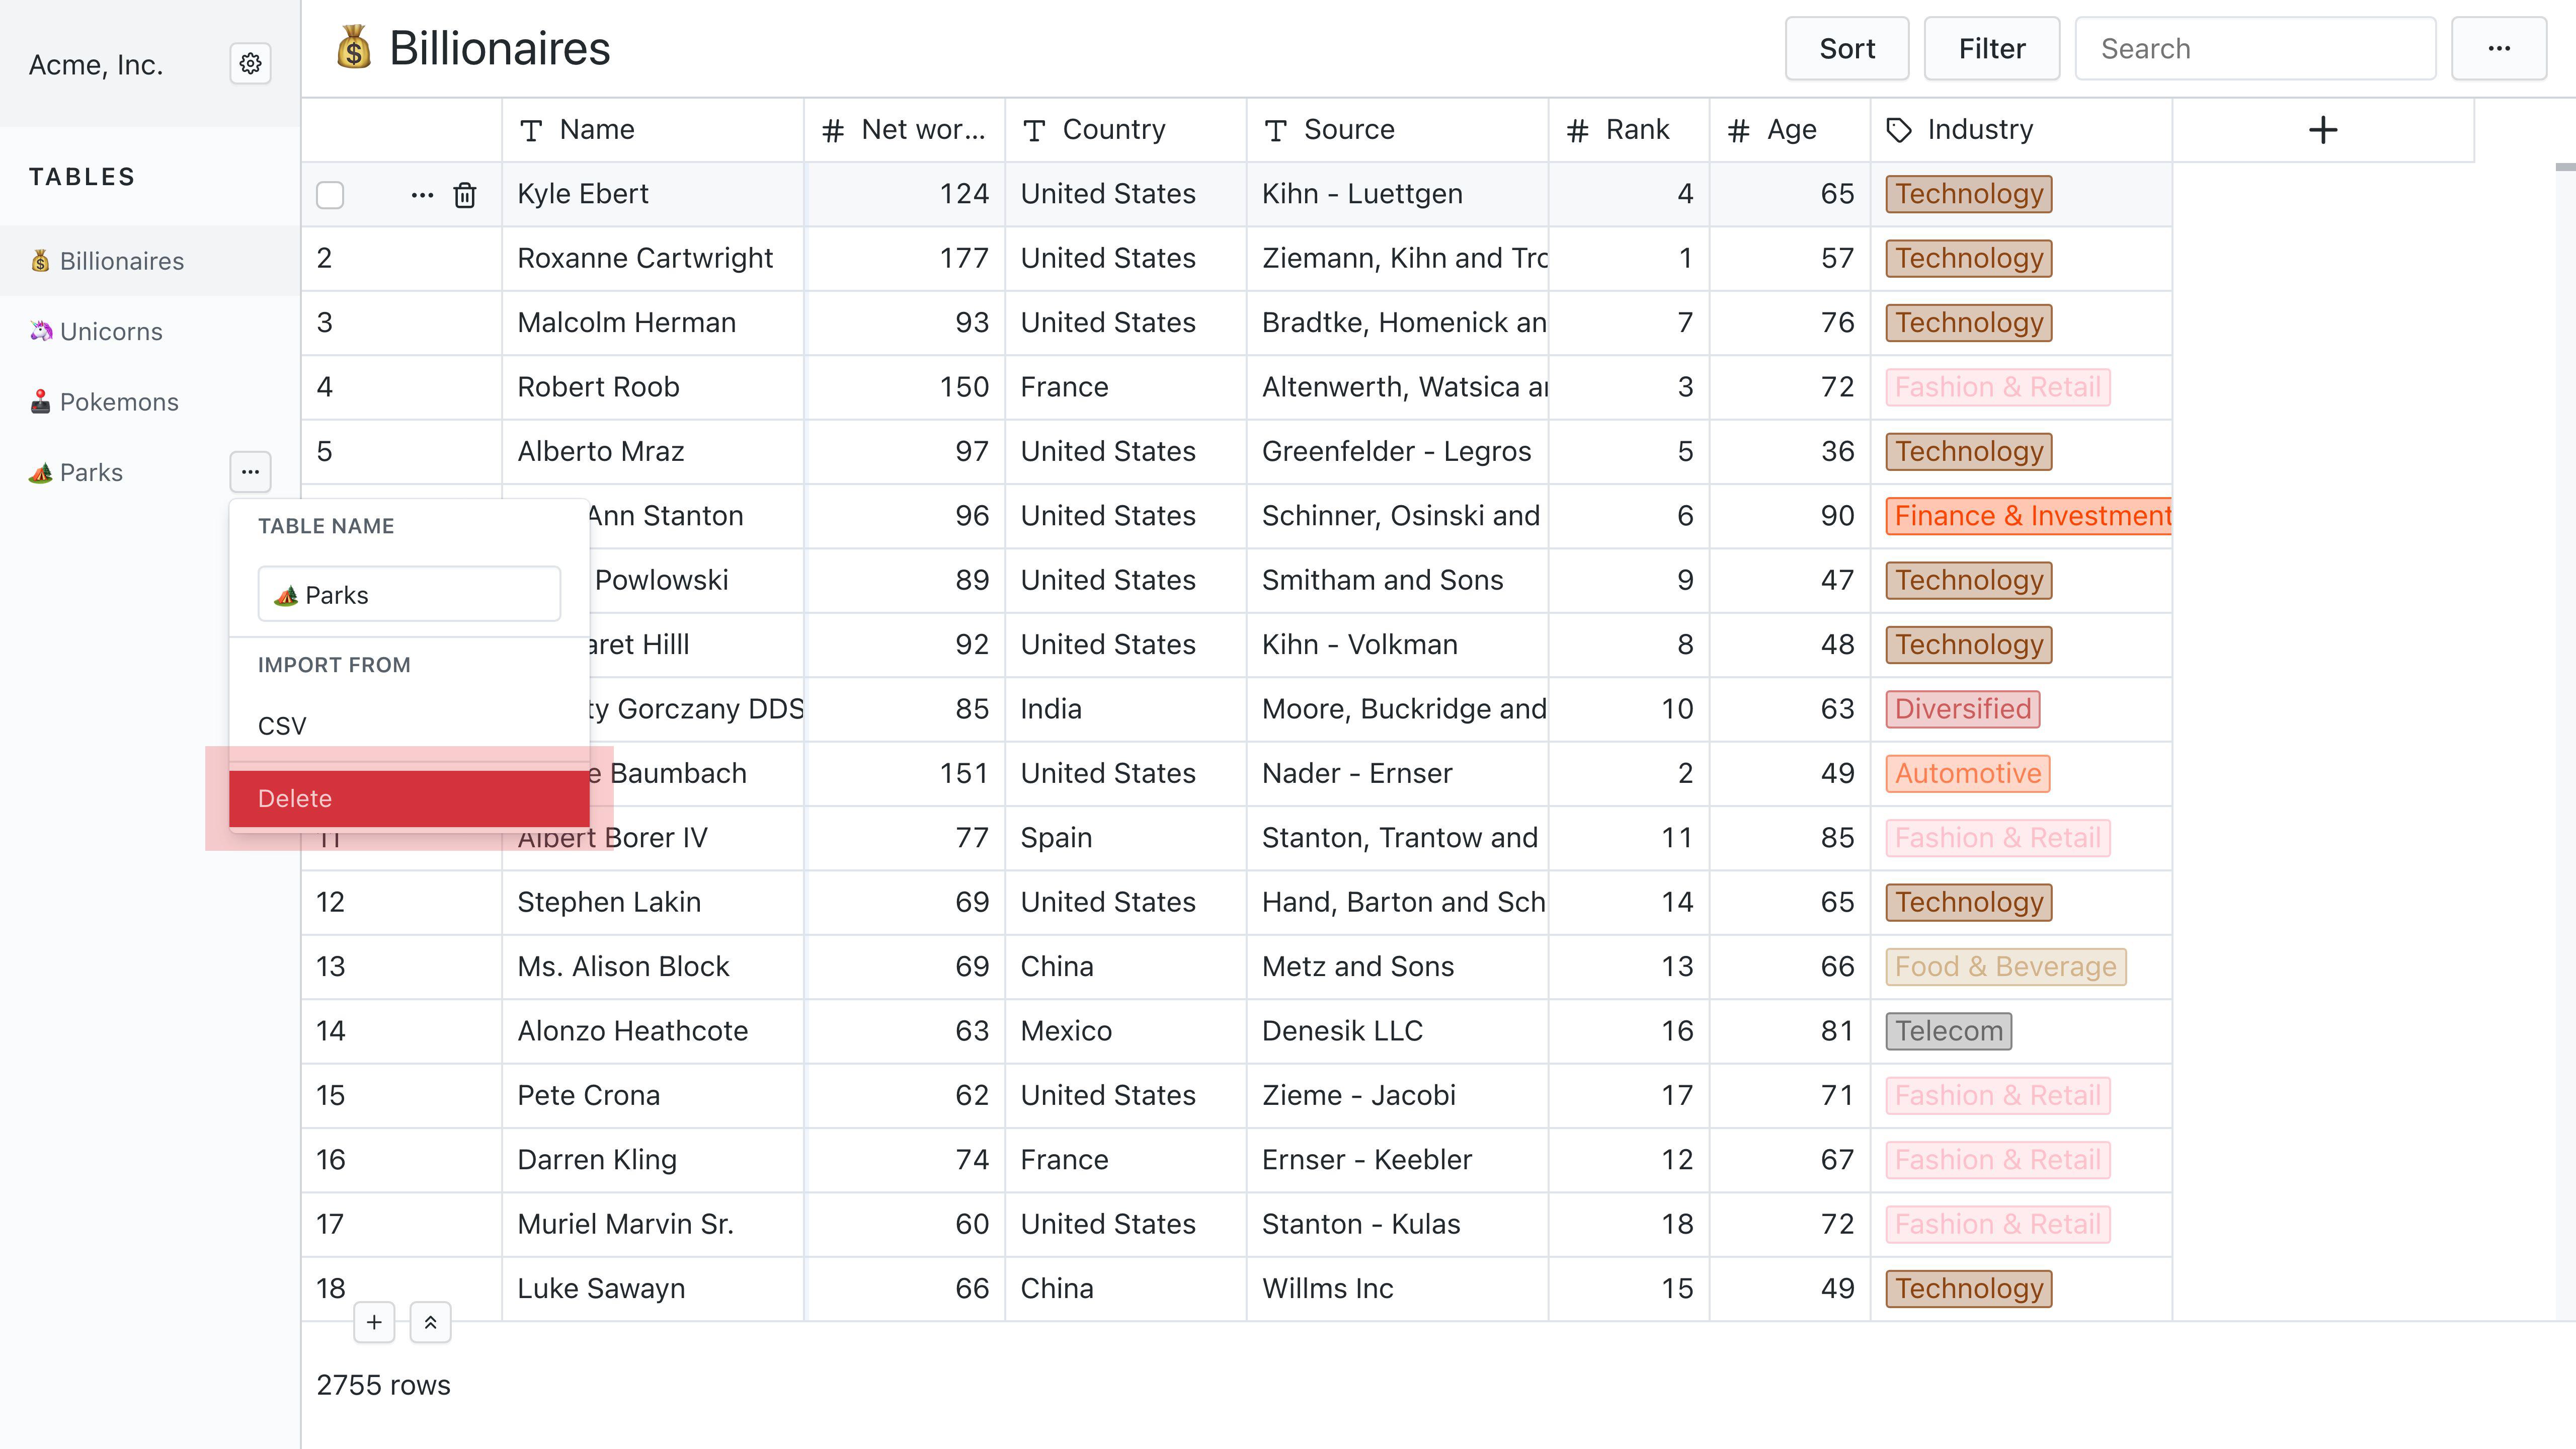Toggle checkbox for Kyle Ebert row
Screen dimensions: 2576x1449
point(330,194)
